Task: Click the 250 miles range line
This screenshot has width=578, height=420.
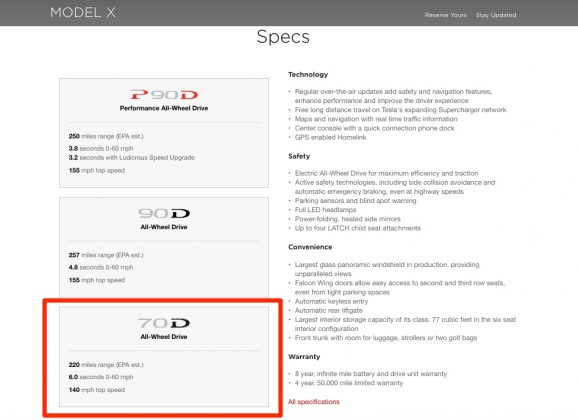Action: tap(106, 136)
